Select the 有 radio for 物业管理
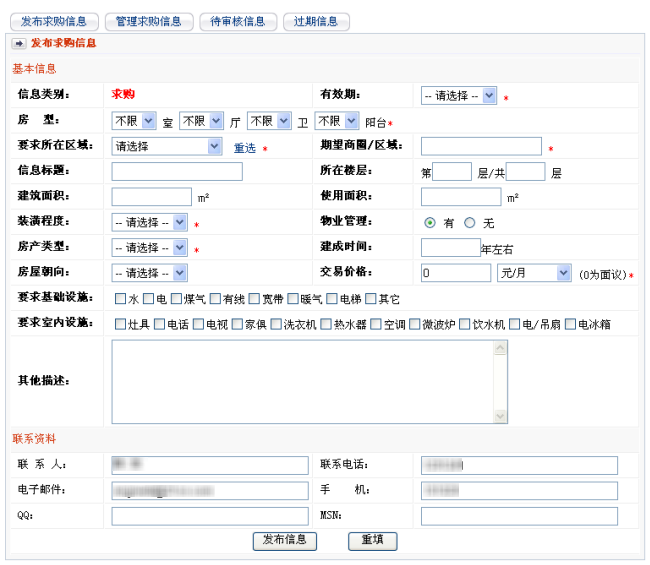Image resolution: width=650 pixels, height=565 pixels. pos(430,223)
